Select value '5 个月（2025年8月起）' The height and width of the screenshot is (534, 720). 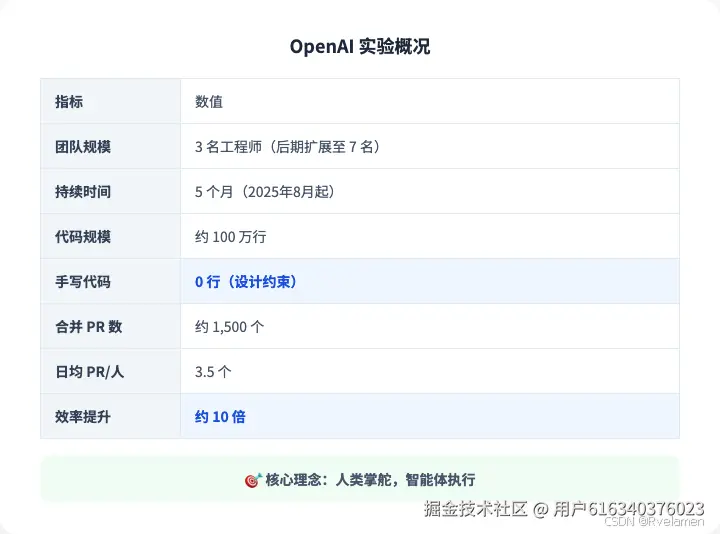tap(267, 191)
